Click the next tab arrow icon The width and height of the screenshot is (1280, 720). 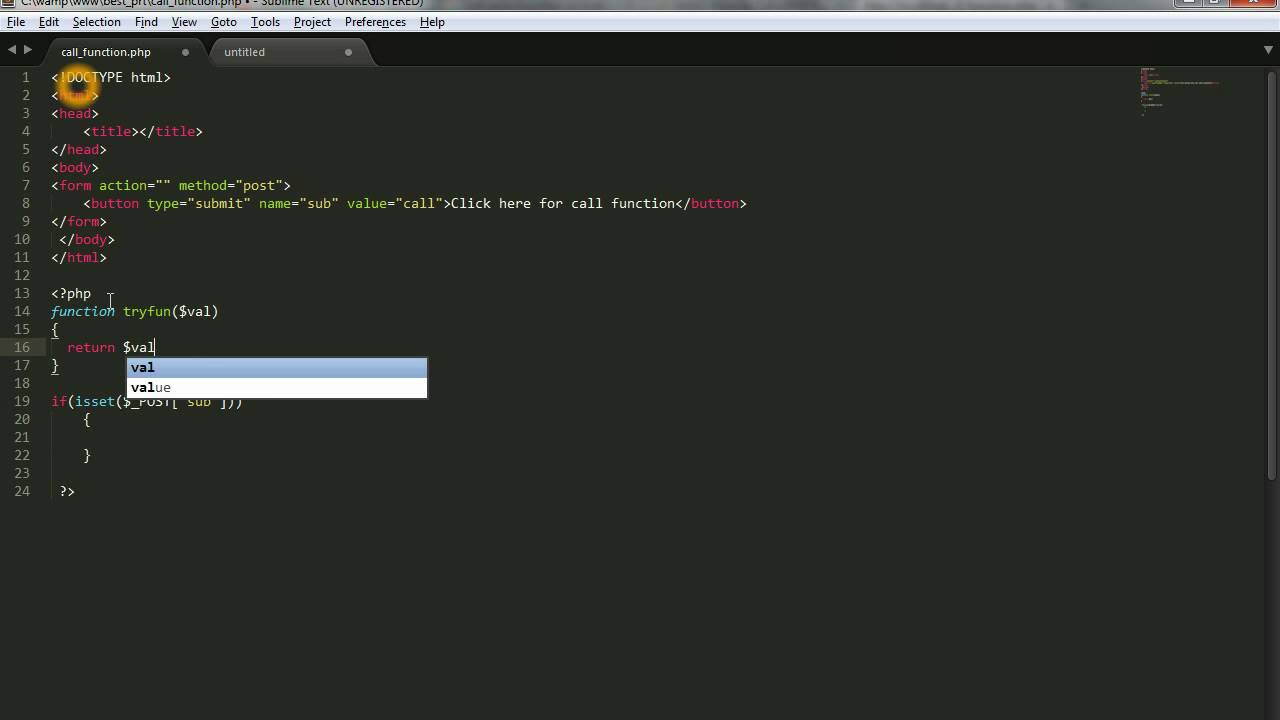(28, 50)
